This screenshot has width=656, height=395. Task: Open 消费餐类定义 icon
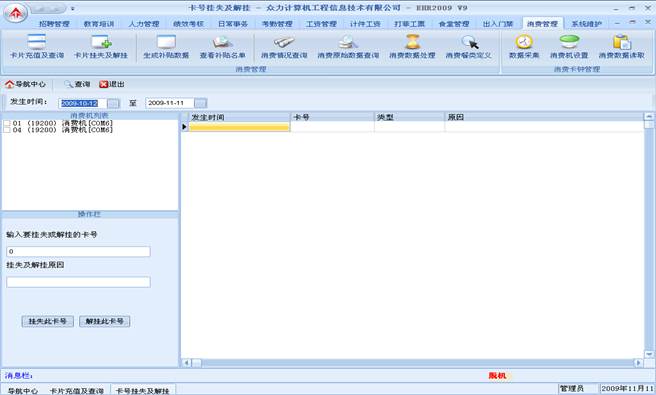[x=468, y=46]
